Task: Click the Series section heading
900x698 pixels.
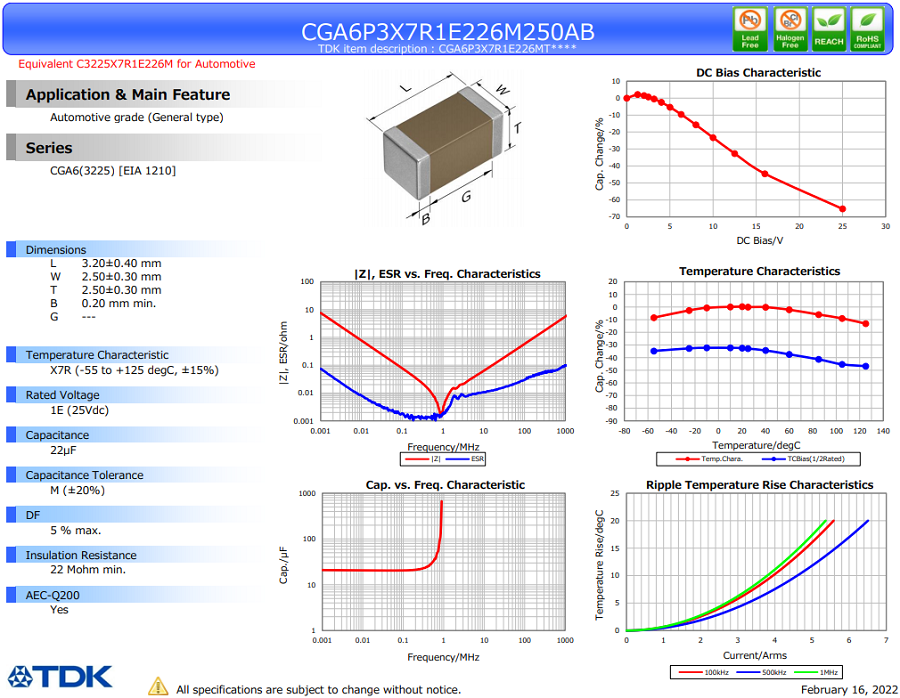Action: pyautogui.click(x=49, y=148)
